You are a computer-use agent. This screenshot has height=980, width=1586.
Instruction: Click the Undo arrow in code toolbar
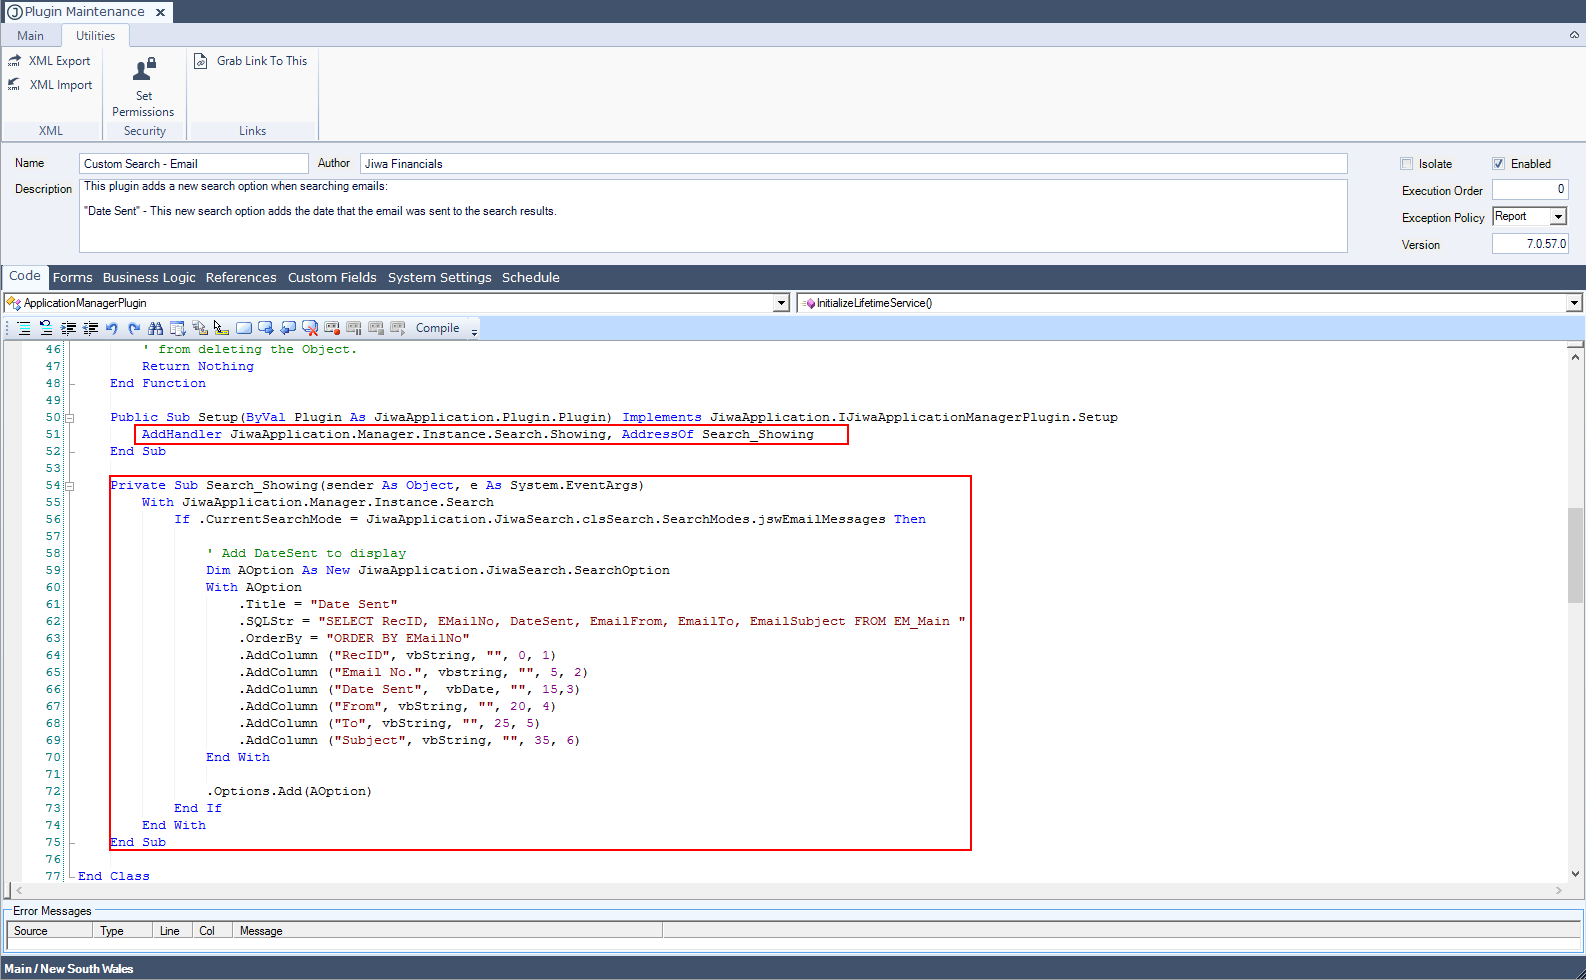pos(112,328)
